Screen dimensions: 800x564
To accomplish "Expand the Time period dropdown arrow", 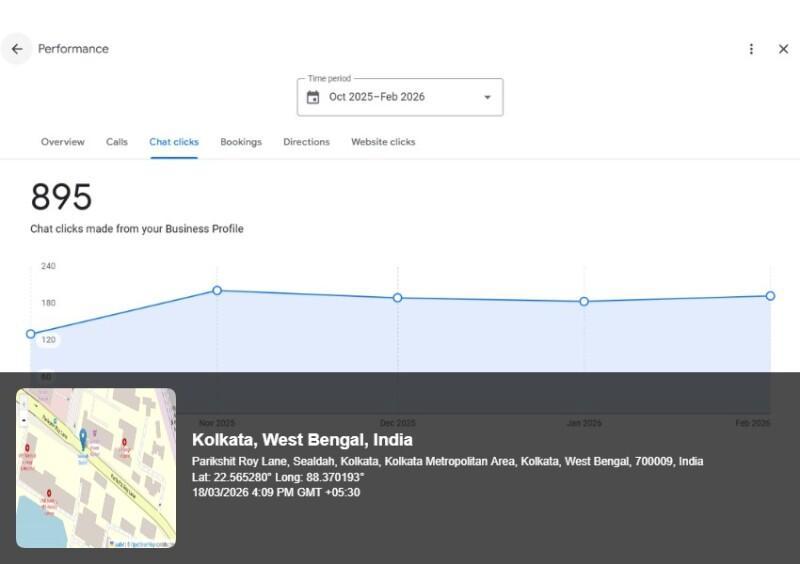I will coord(487,97).
